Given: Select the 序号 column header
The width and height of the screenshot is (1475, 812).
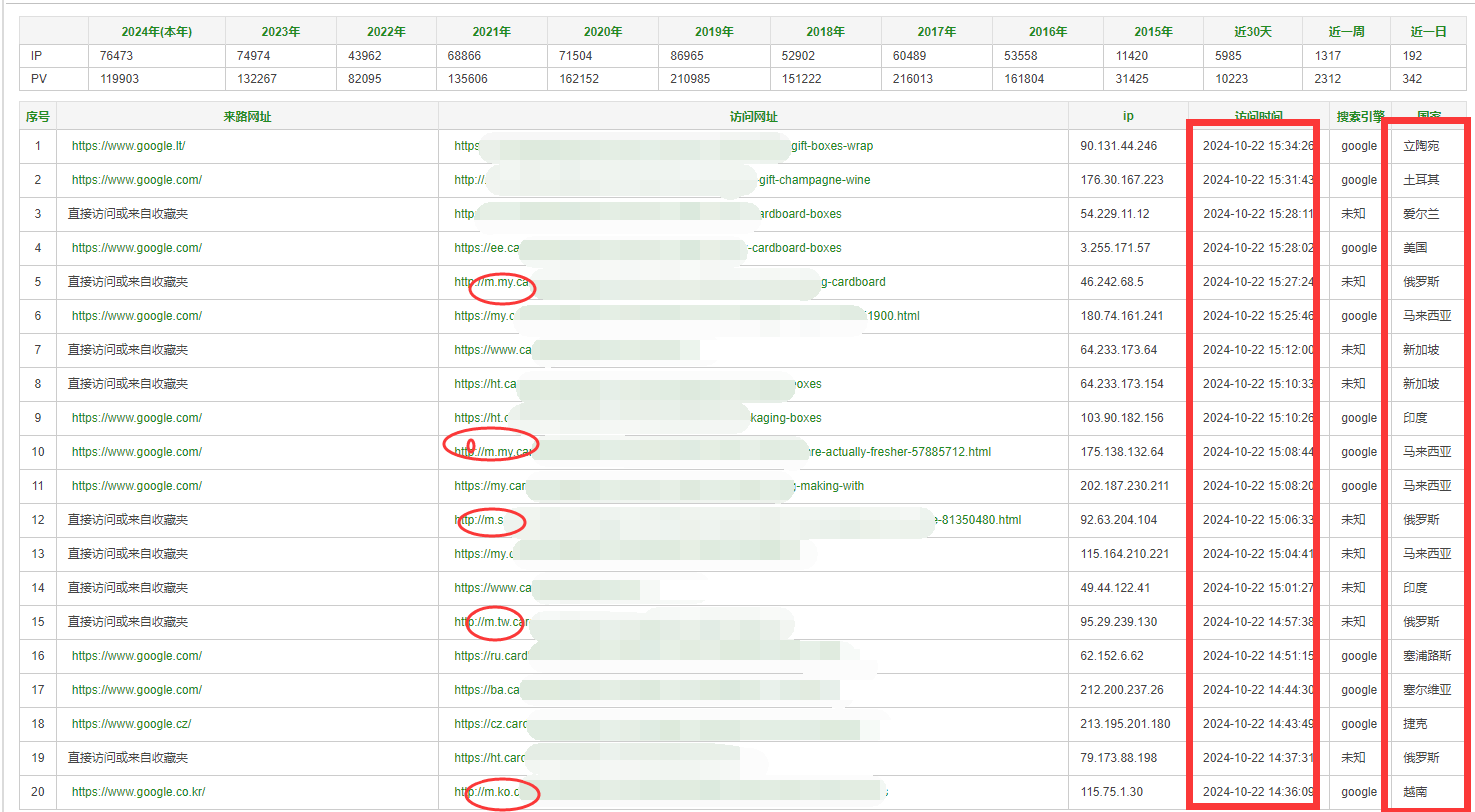Looking at the screenshot, I should click(38, 117).
